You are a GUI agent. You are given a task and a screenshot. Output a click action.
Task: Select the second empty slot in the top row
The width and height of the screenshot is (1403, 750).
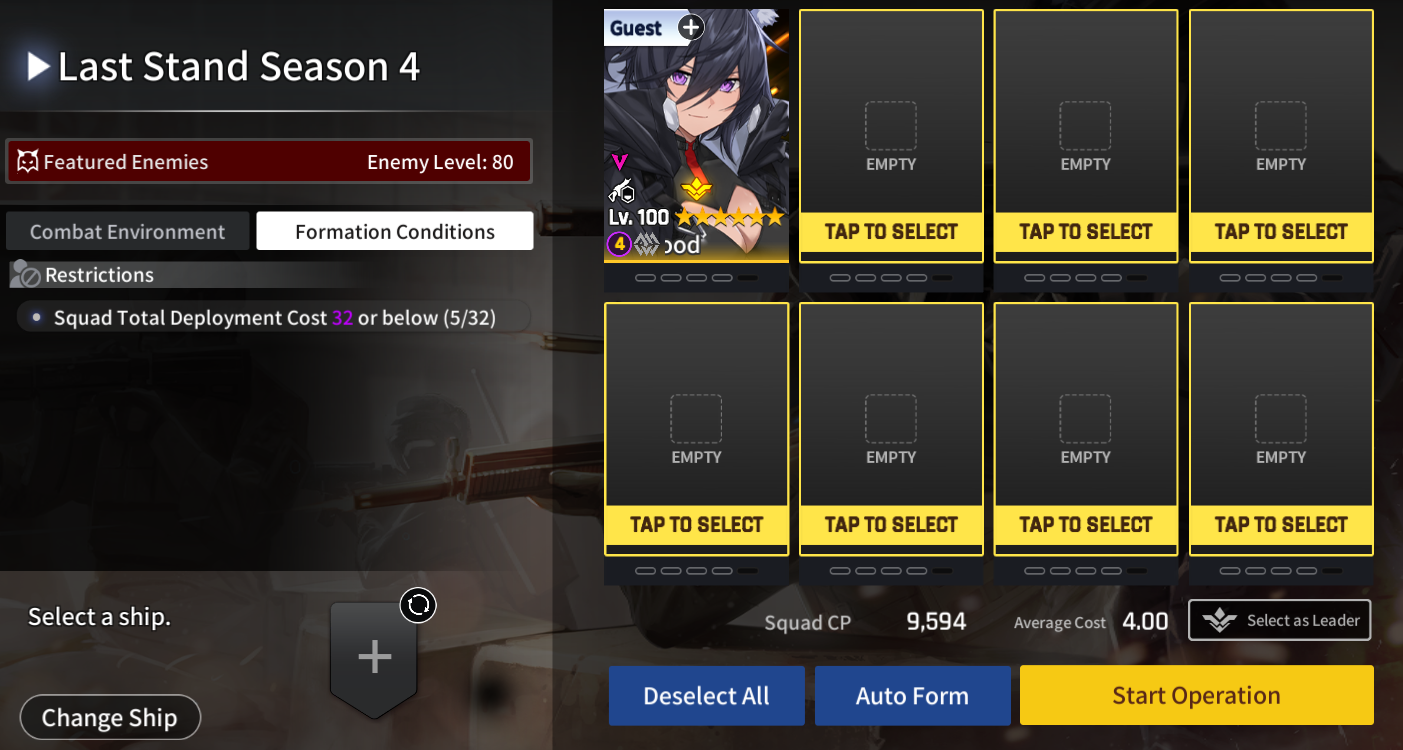coord(1086,136)
